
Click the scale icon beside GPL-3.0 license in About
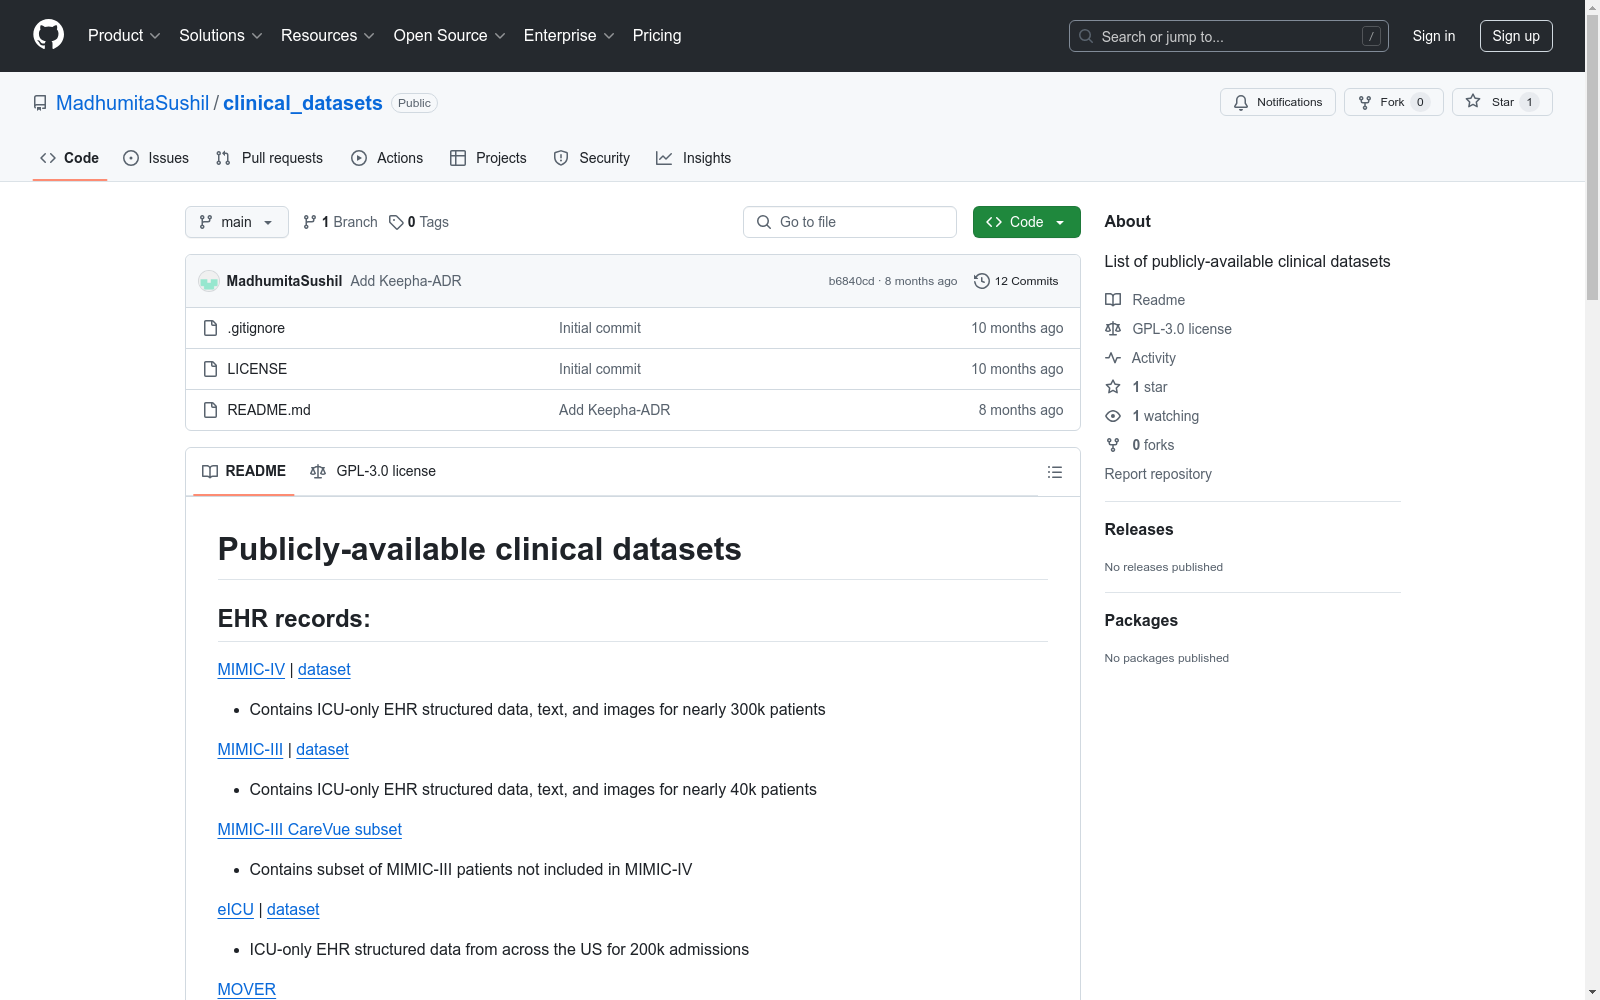pos(1113,329)
